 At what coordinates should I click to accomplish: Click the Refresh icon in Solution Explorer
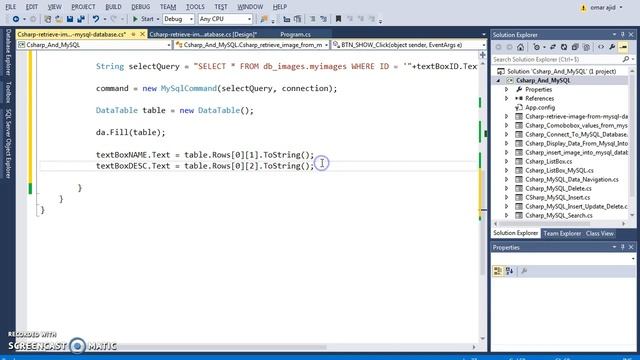[564, 47]
